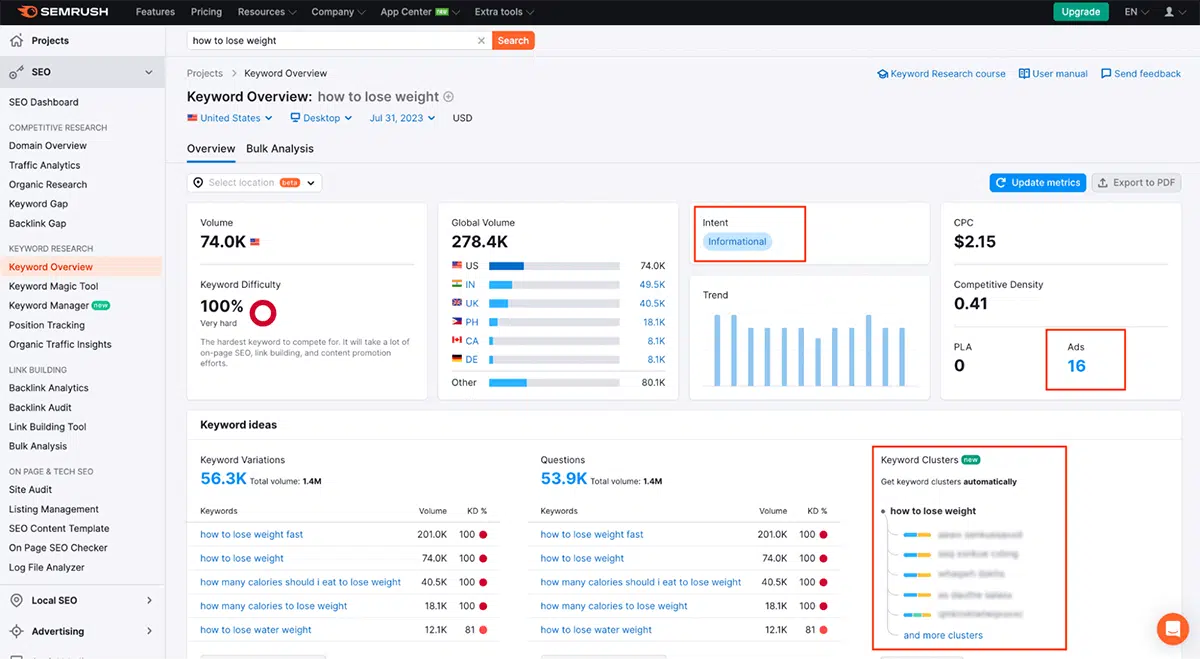Click how to lose water weight in Keyword Variations
This screenshot has width=1200, height=659.
(256, 630)
